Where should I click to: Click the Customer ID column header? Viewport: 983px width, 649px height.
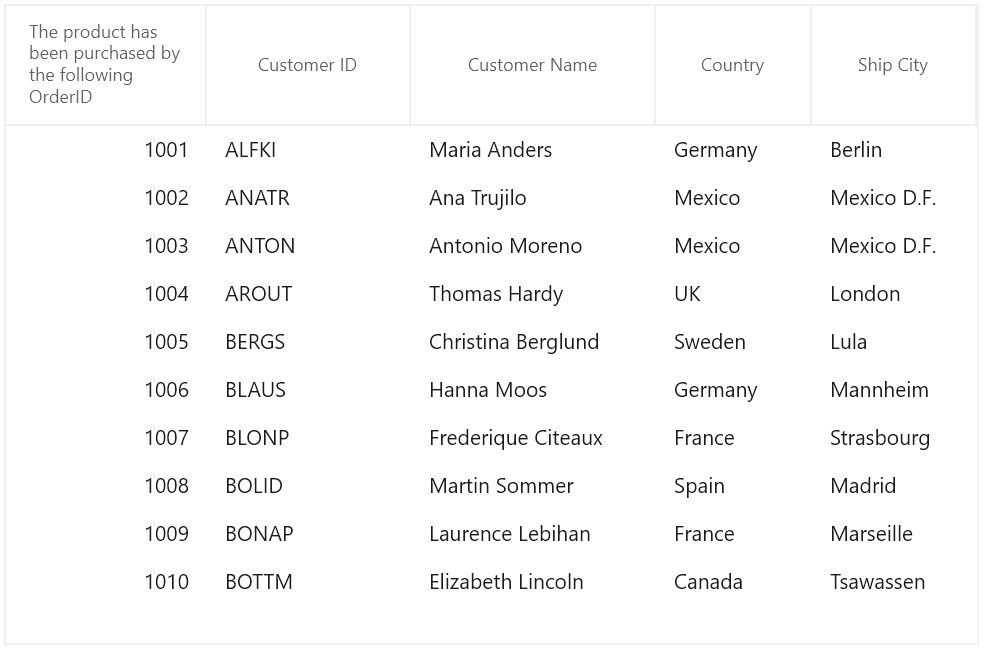(x=307, y=65)
